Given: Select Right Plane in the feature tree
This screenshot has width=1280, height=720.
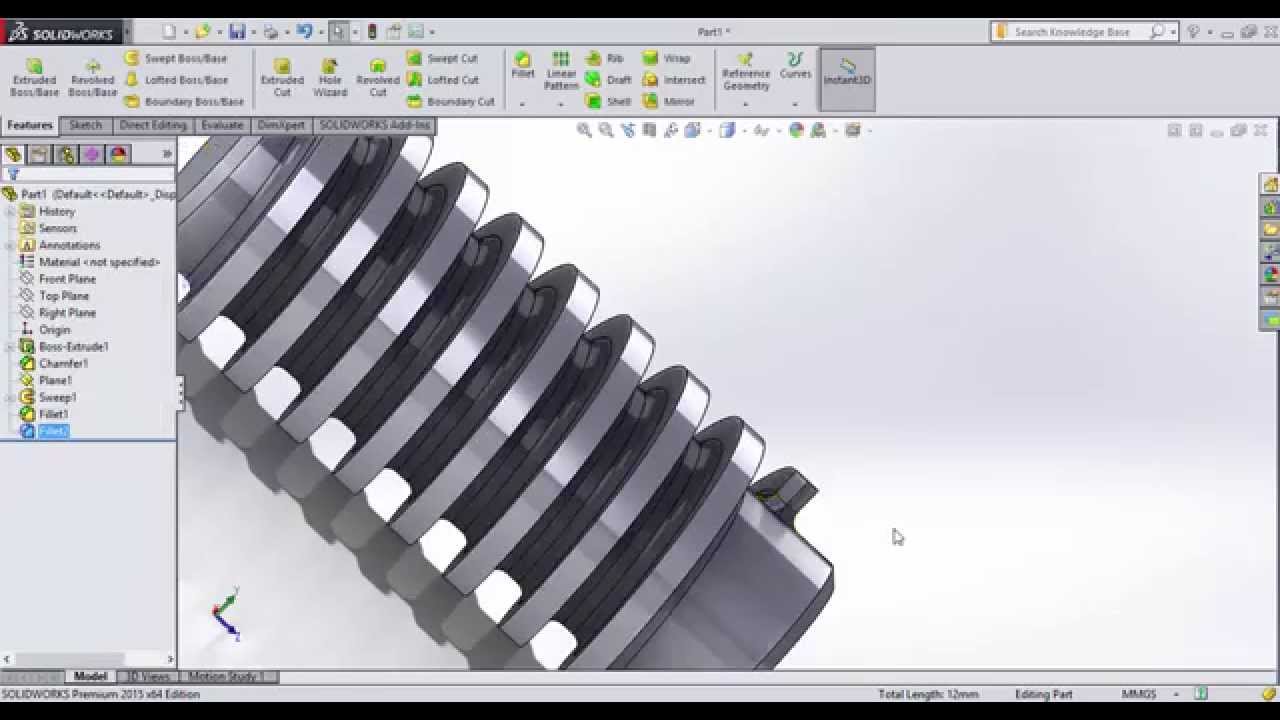Looking at the screenshot, I should [67, 313].
